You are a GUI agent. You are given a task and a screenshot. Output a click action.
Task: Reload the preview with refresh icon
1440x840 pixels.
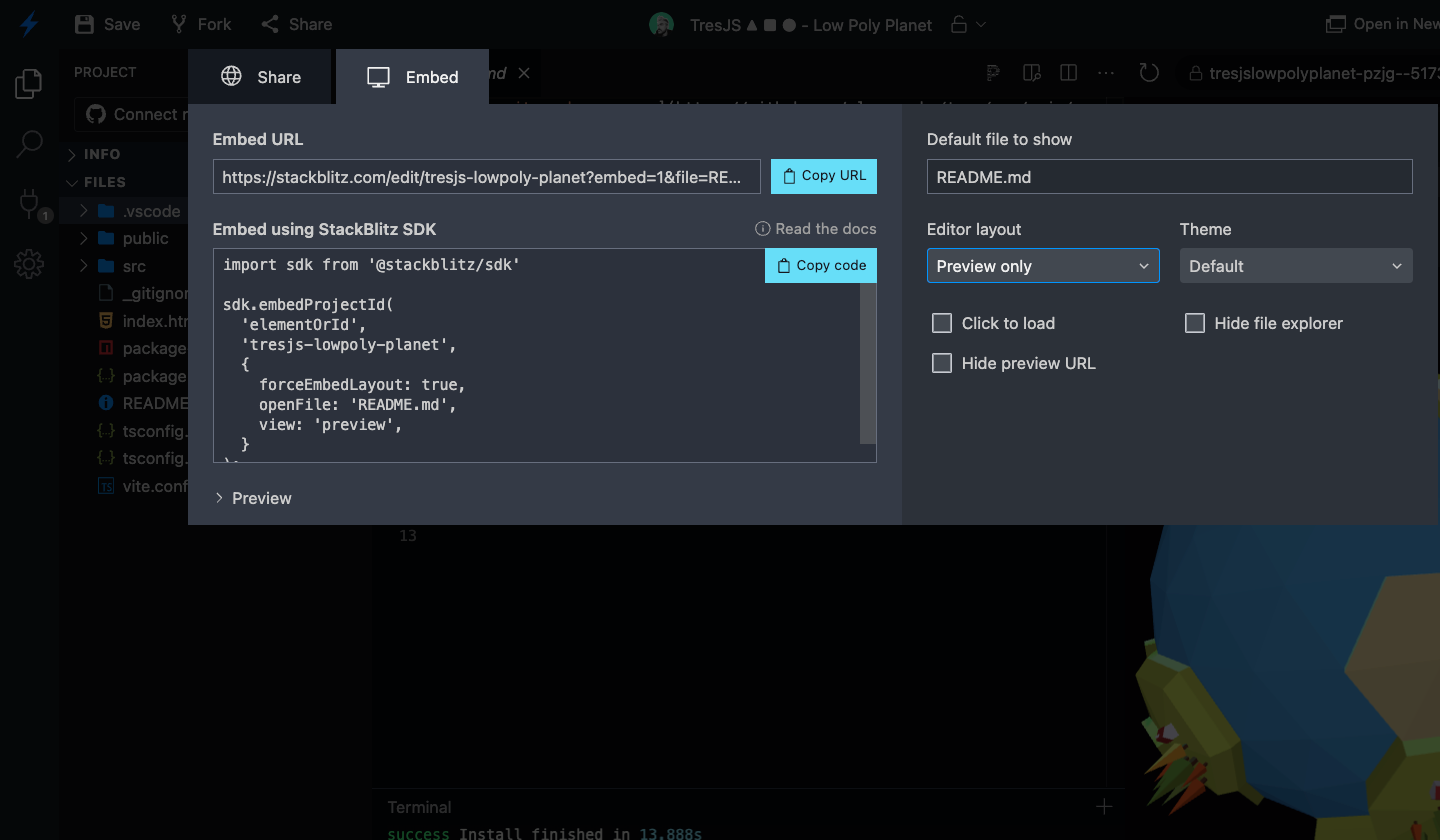coord(1149,73)
